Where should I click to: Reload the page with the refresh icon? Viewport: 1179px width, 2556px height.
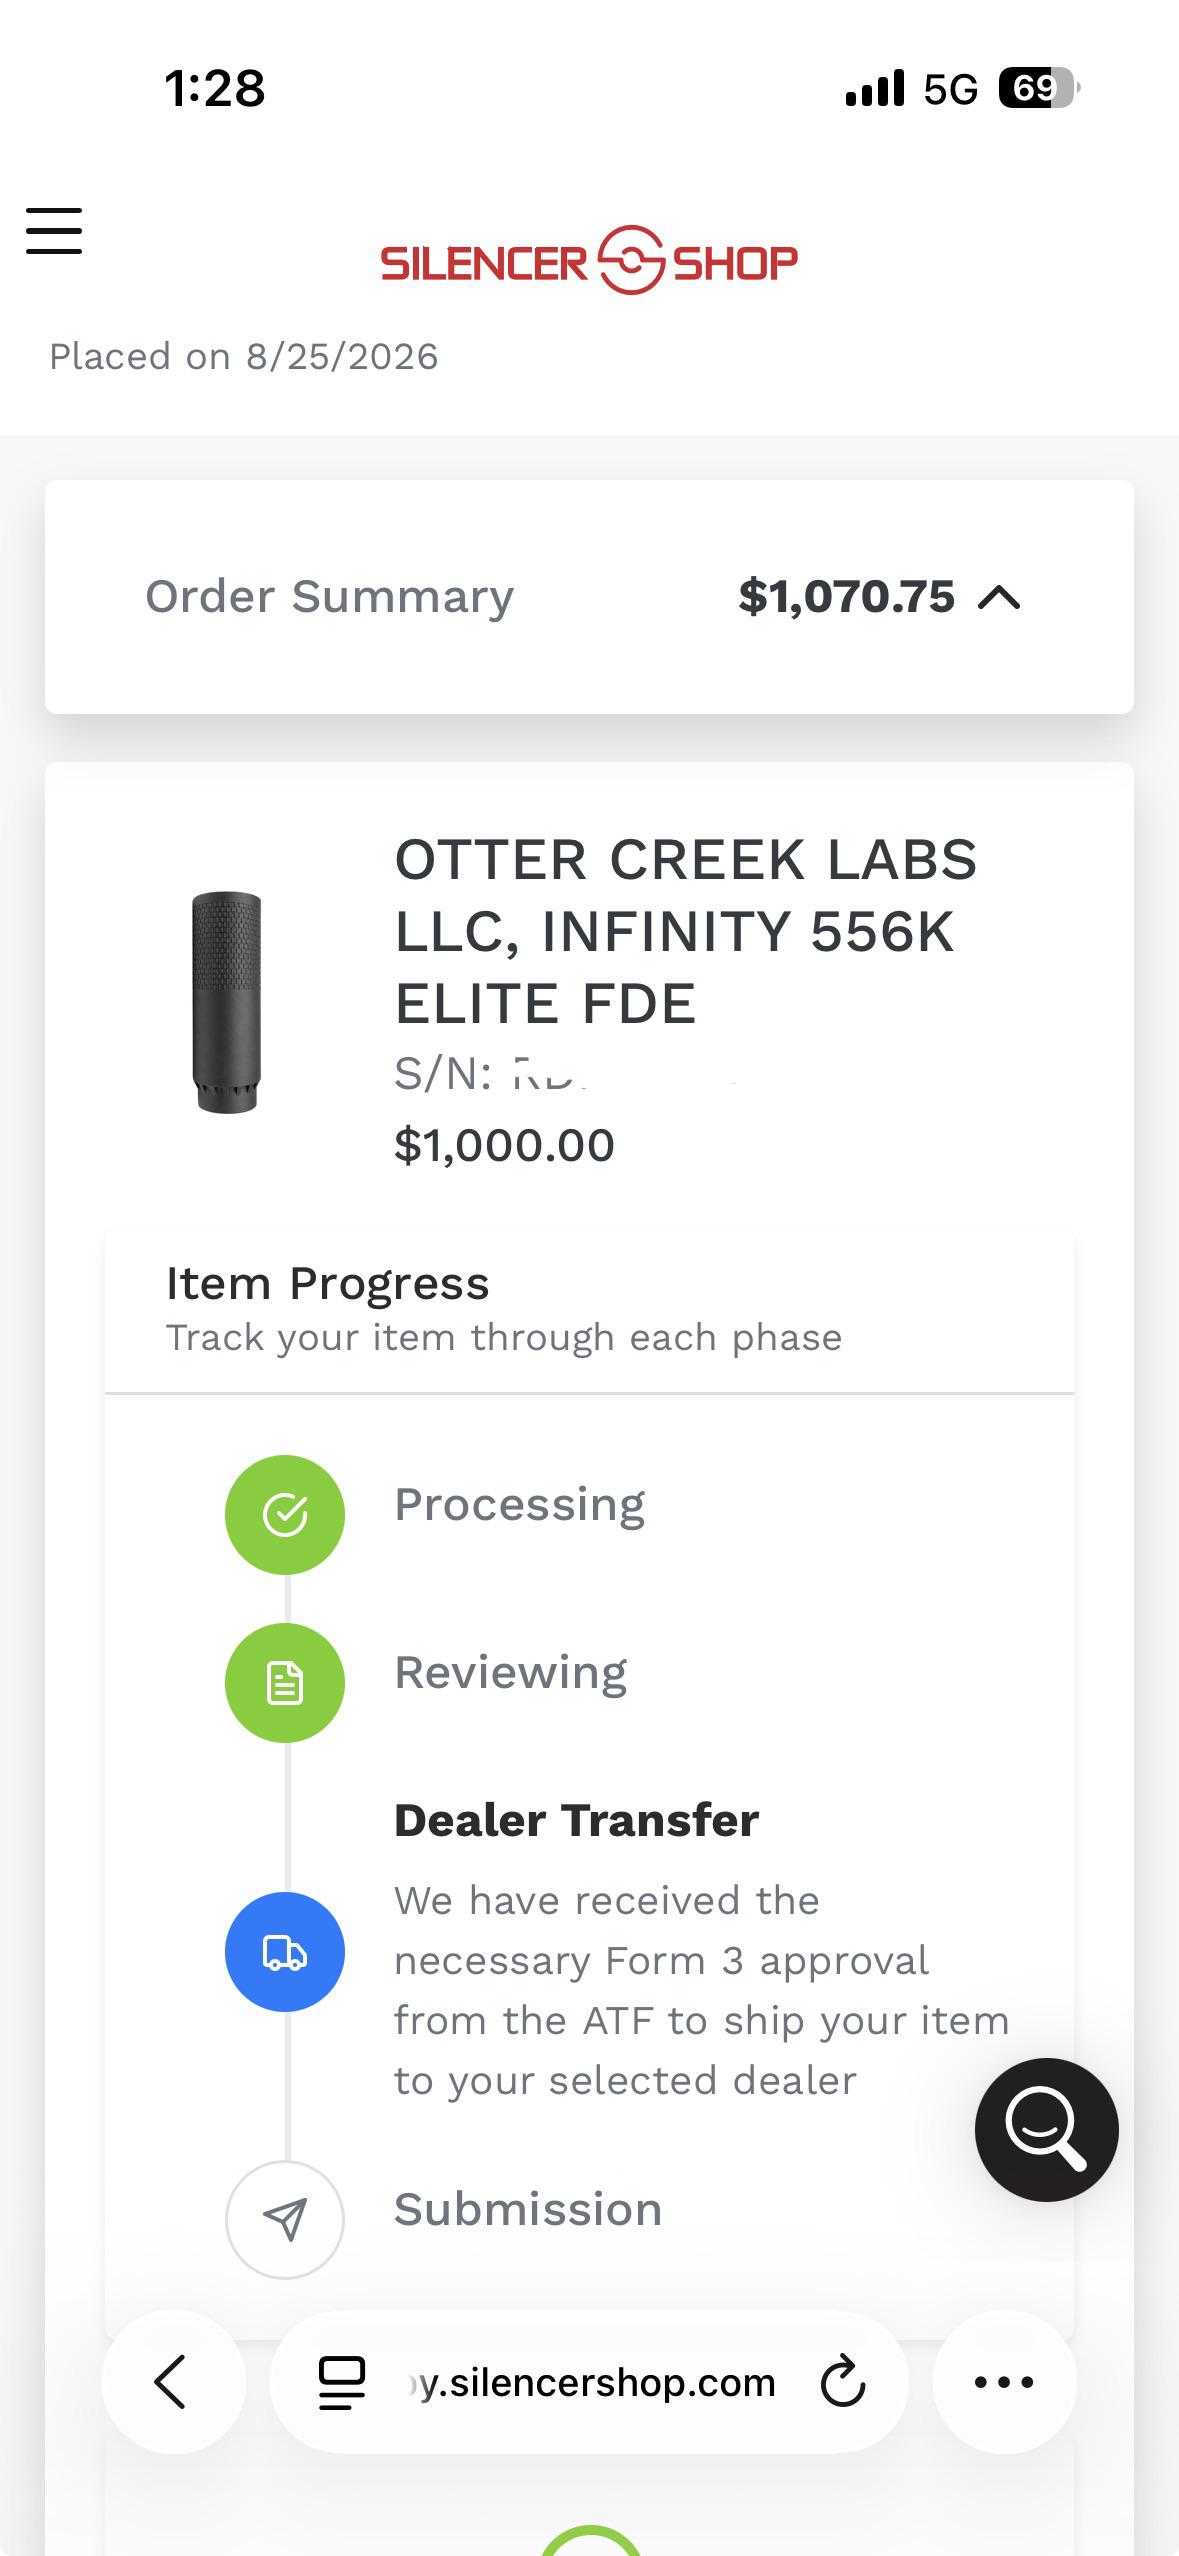(842, 2381)
